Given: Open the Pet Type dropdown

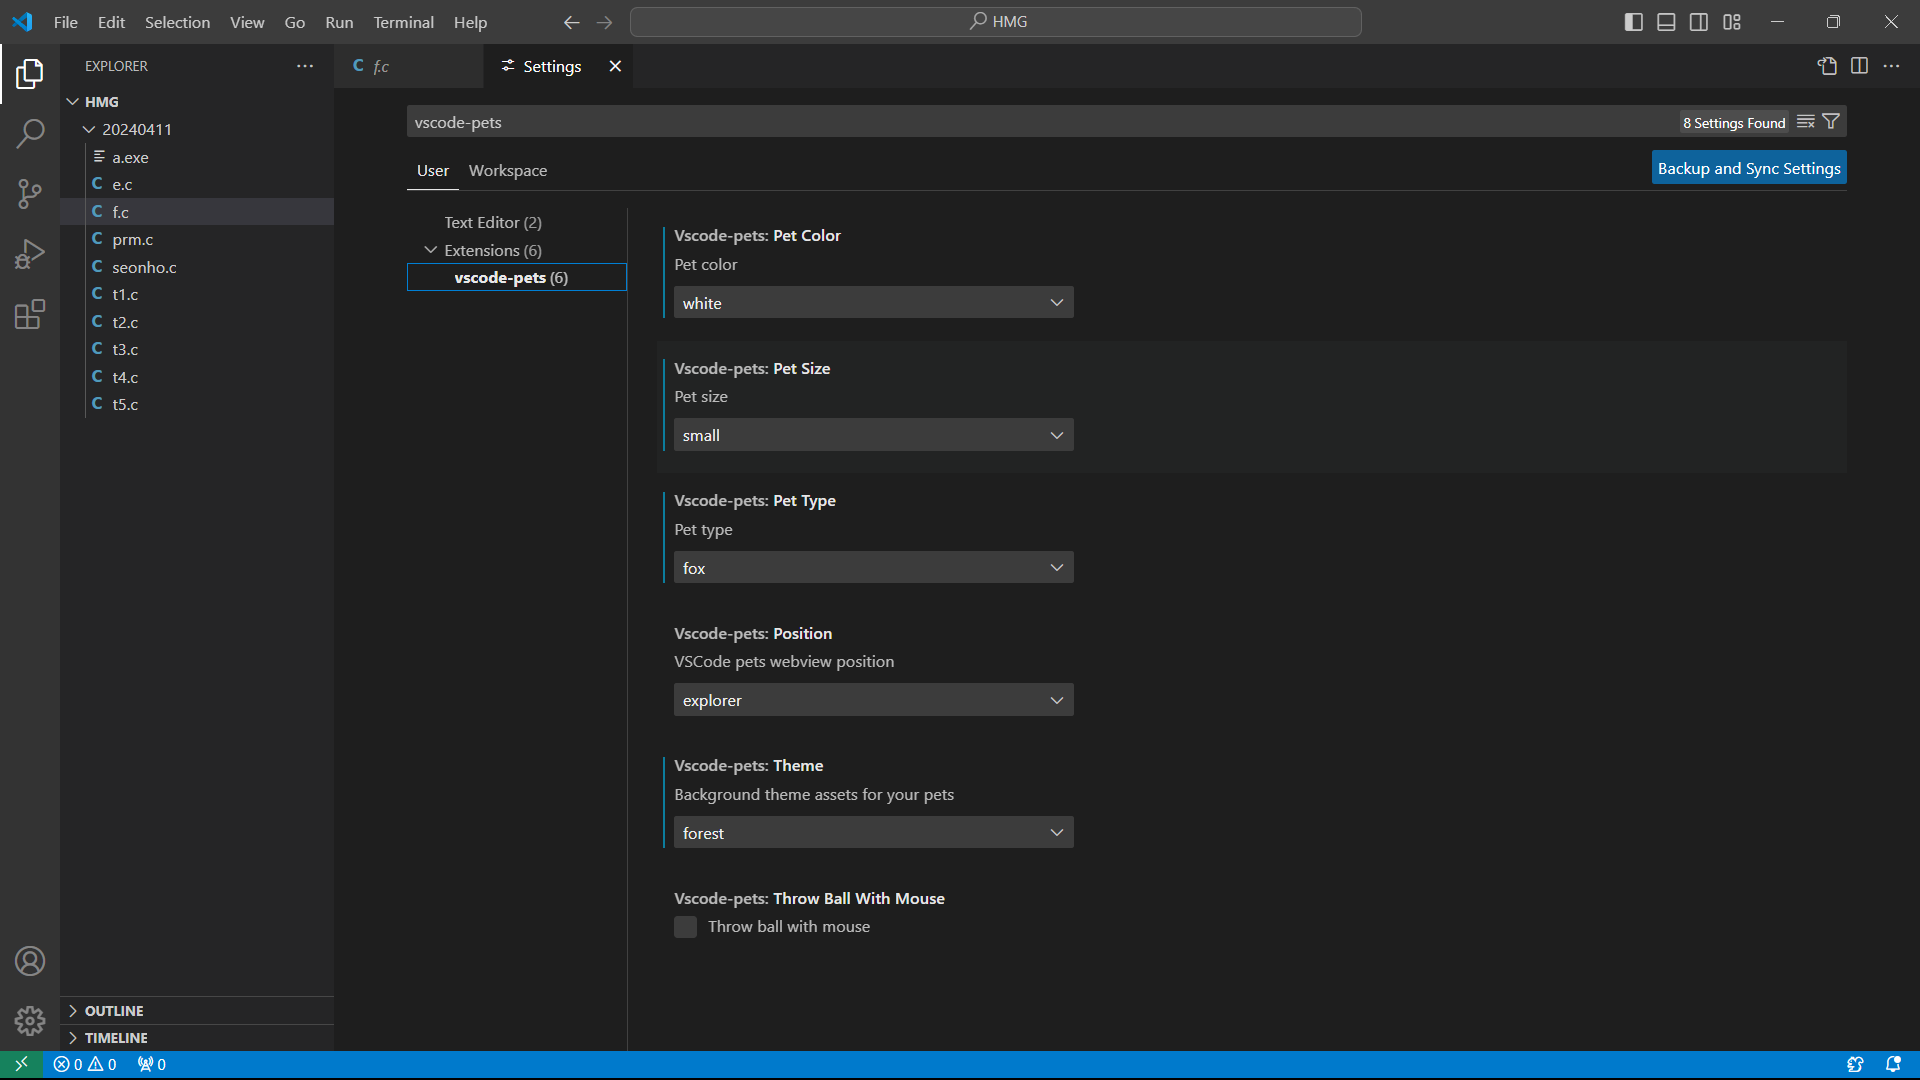Looking at the screenshot, I should [873, 568].
